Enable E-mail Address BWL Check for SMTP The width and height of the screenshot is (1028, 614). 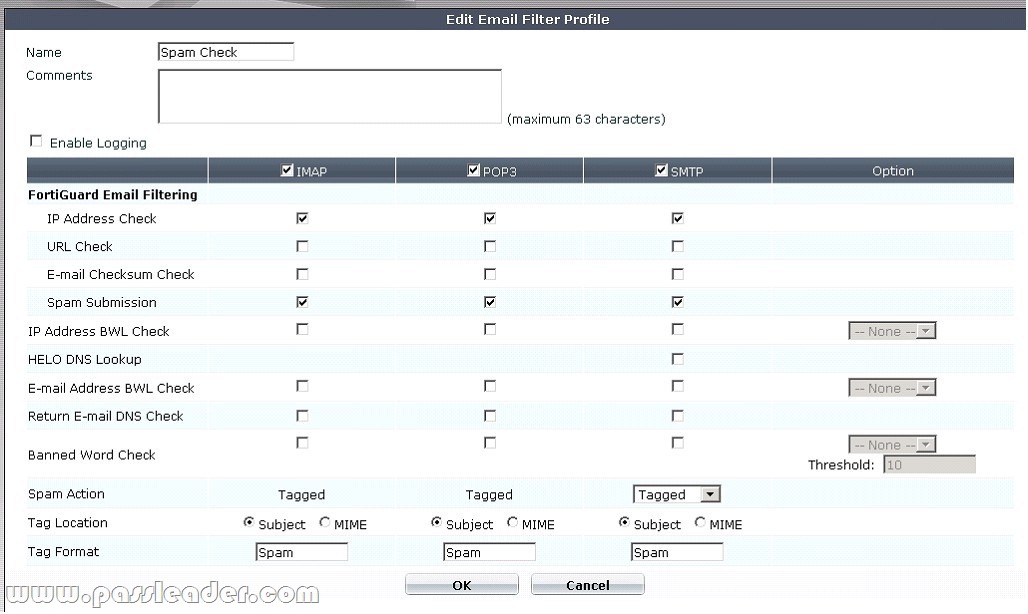click(677, 386)
